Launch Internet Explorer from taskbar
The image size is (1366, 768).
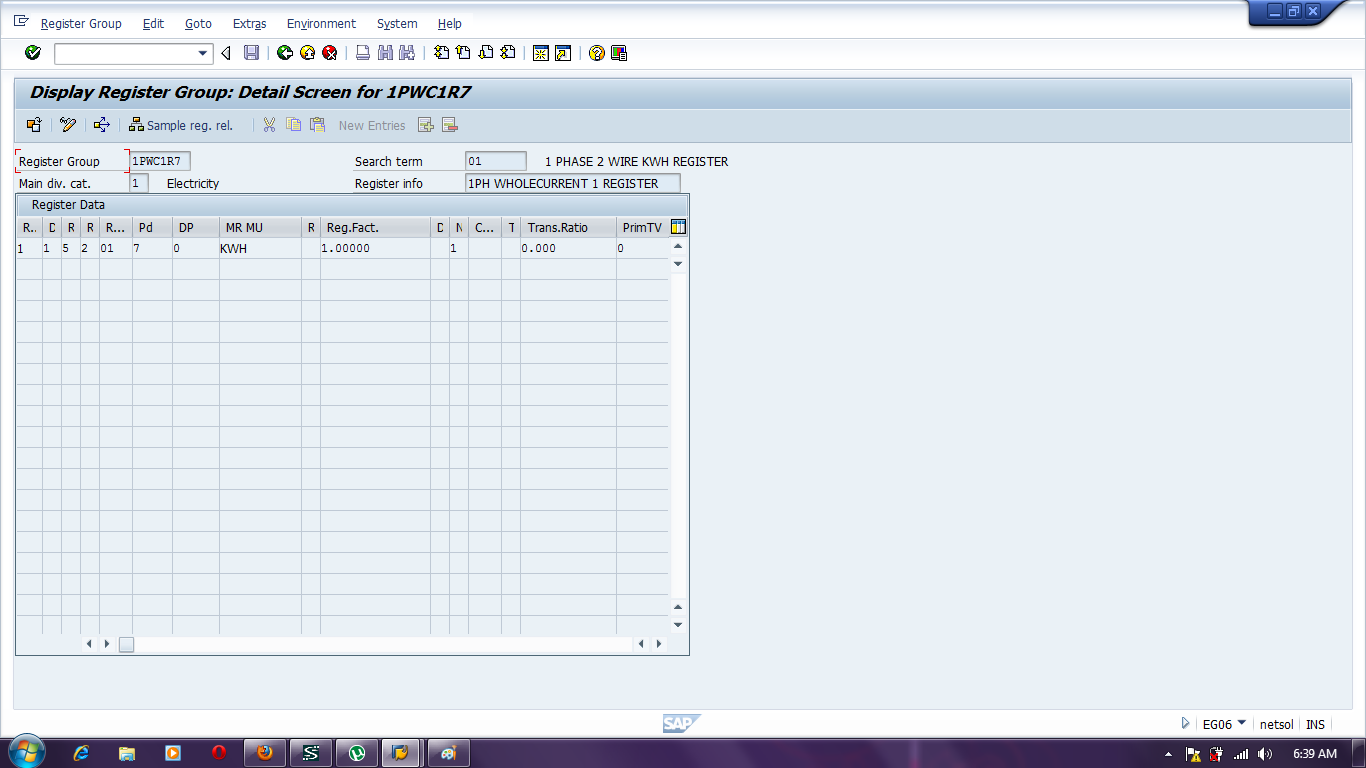tap(82, 753)
